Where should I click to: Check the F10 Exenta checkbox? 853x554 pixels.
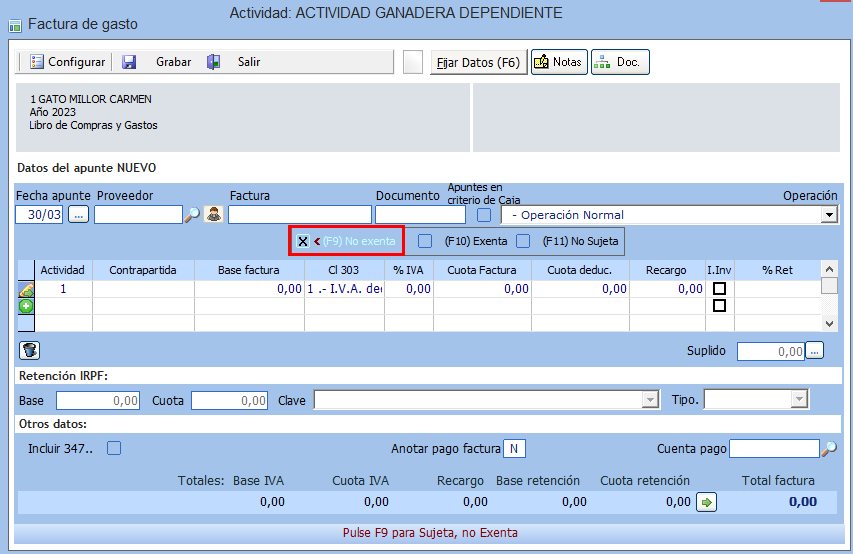click(425, 241)
